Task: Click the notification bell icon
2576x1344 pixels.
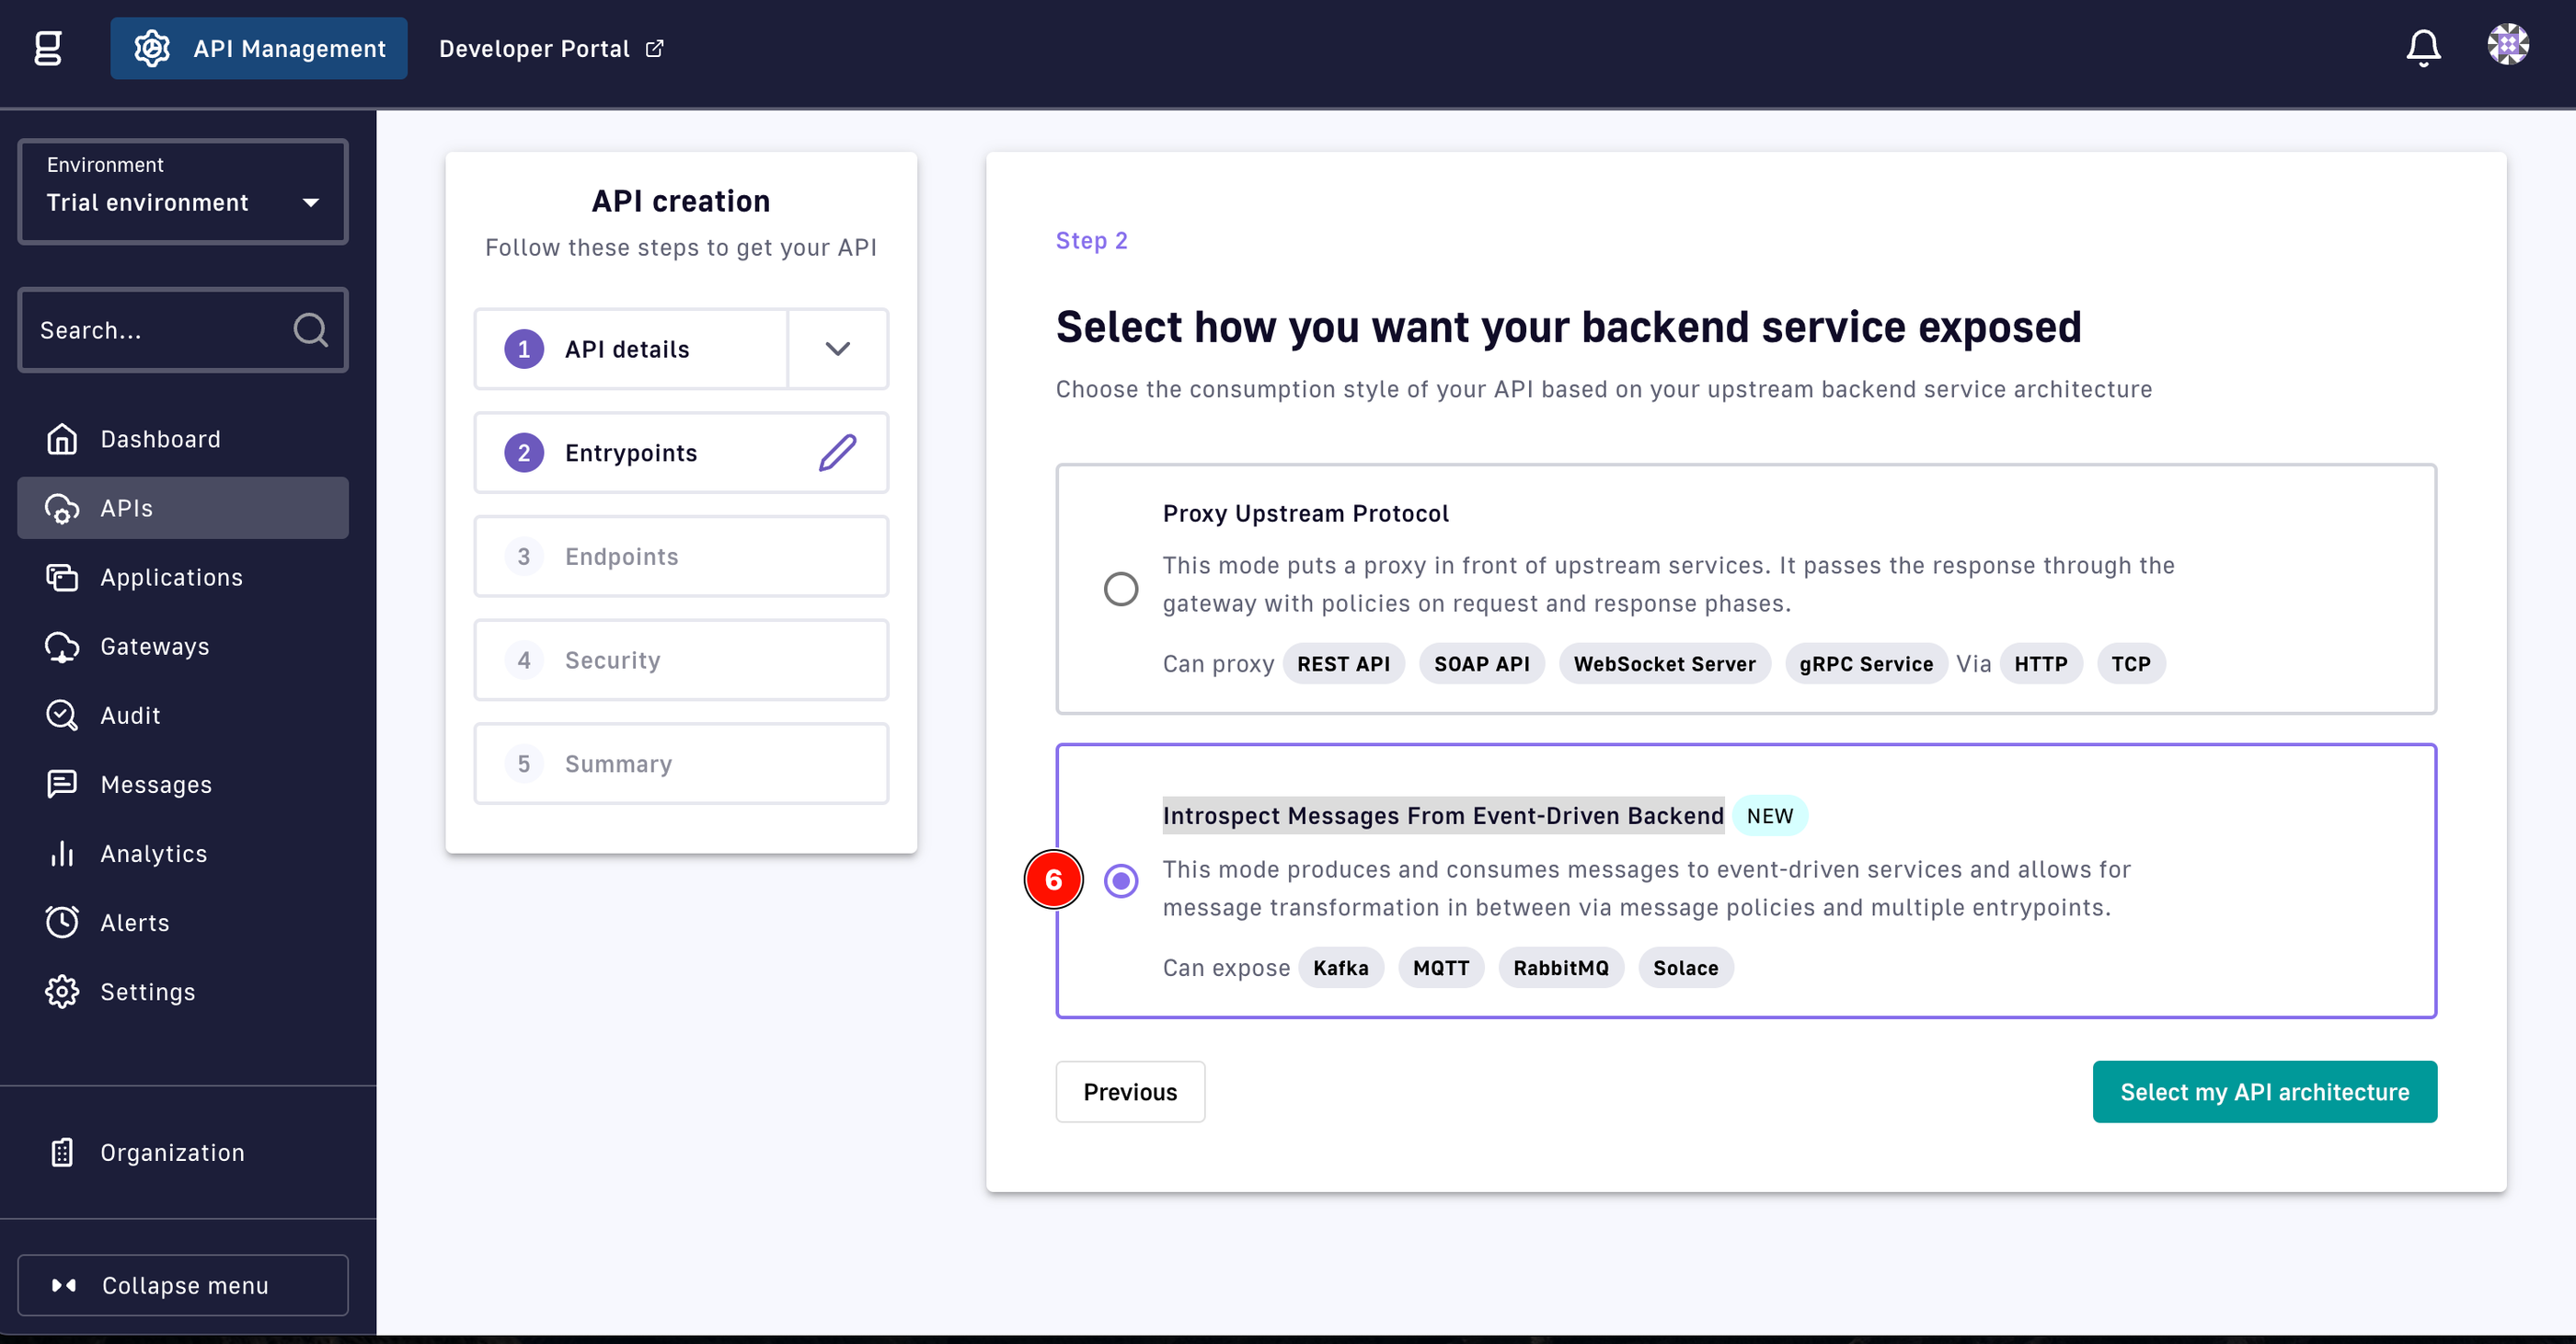Action: (x=2422, y=48)
